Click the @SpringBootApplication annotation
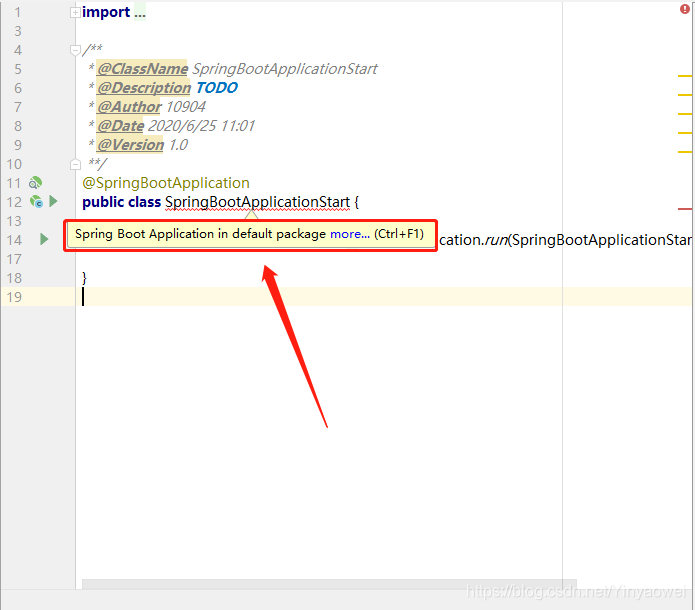695x610 pixels. (166, 183)
